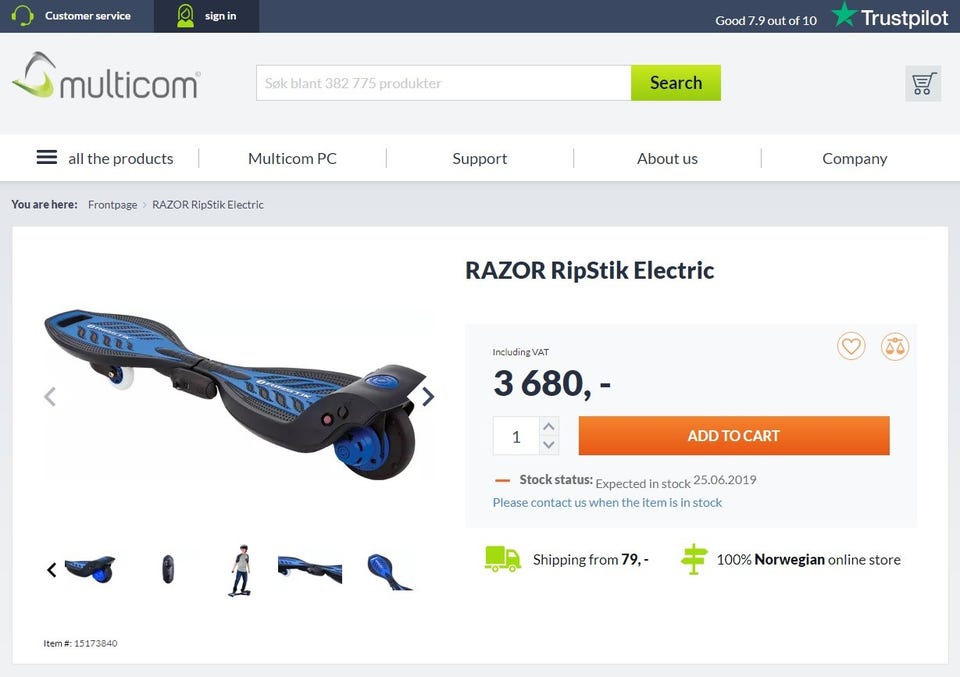Click 'Please contact us when in stock' link
The width and height of the screenshot is (960, 677).
(x=607, y=503)
